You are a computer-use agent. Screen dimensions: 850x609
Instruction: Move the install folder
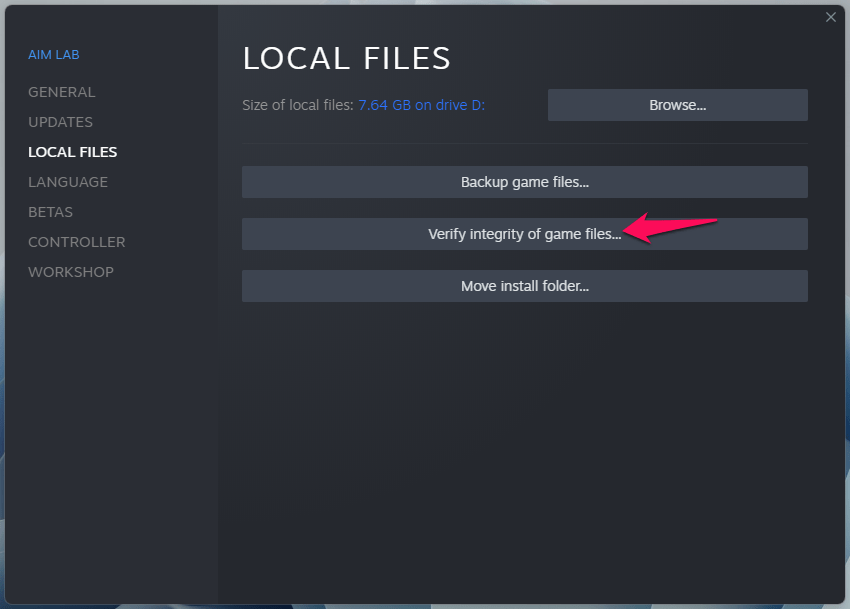pos(524,286)
